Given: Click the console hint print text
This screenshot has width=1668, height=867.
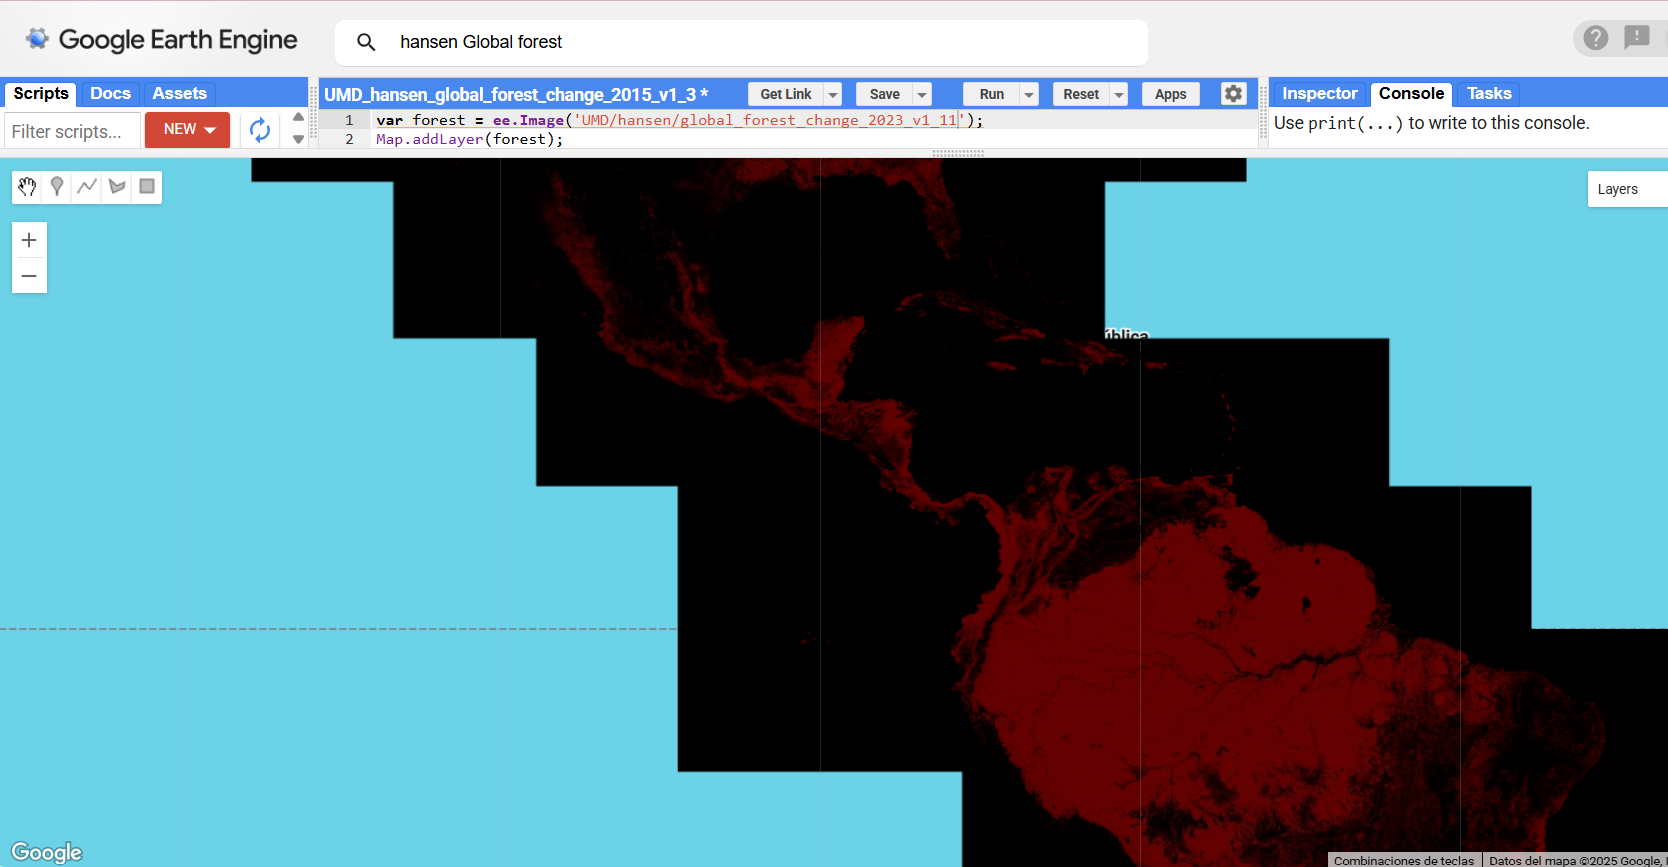Looking at the screenshot, I should (1431, 123).
